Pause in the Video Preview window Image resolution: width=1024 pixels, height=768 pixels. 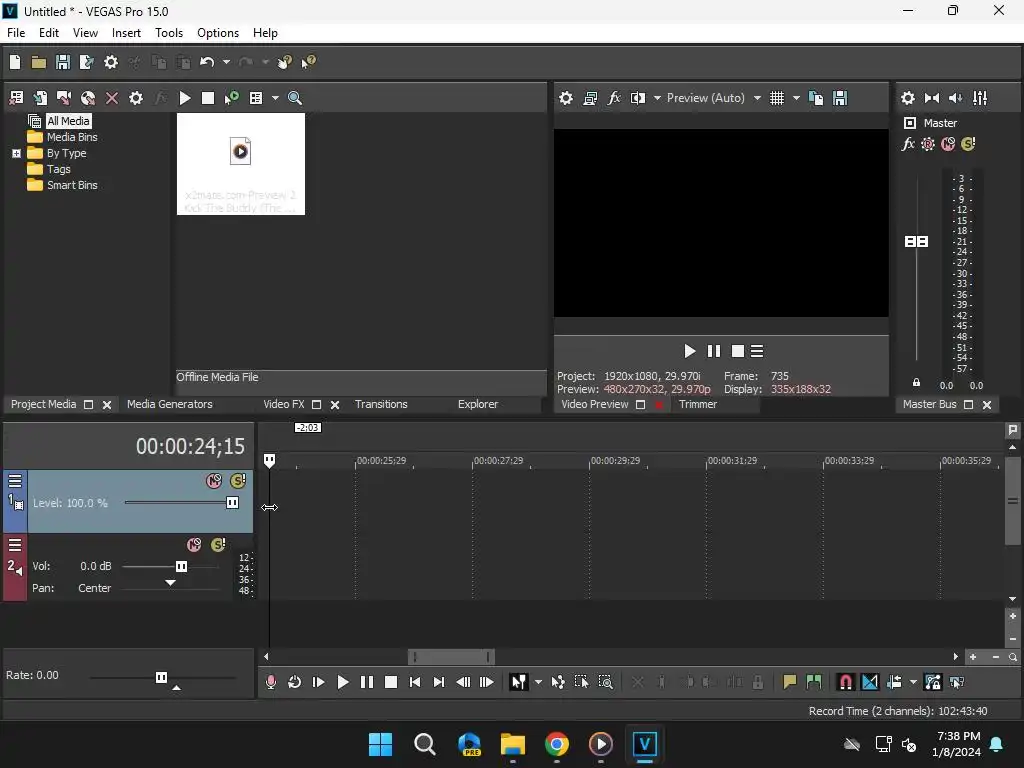pyautogui.click(x=714, y=351)
